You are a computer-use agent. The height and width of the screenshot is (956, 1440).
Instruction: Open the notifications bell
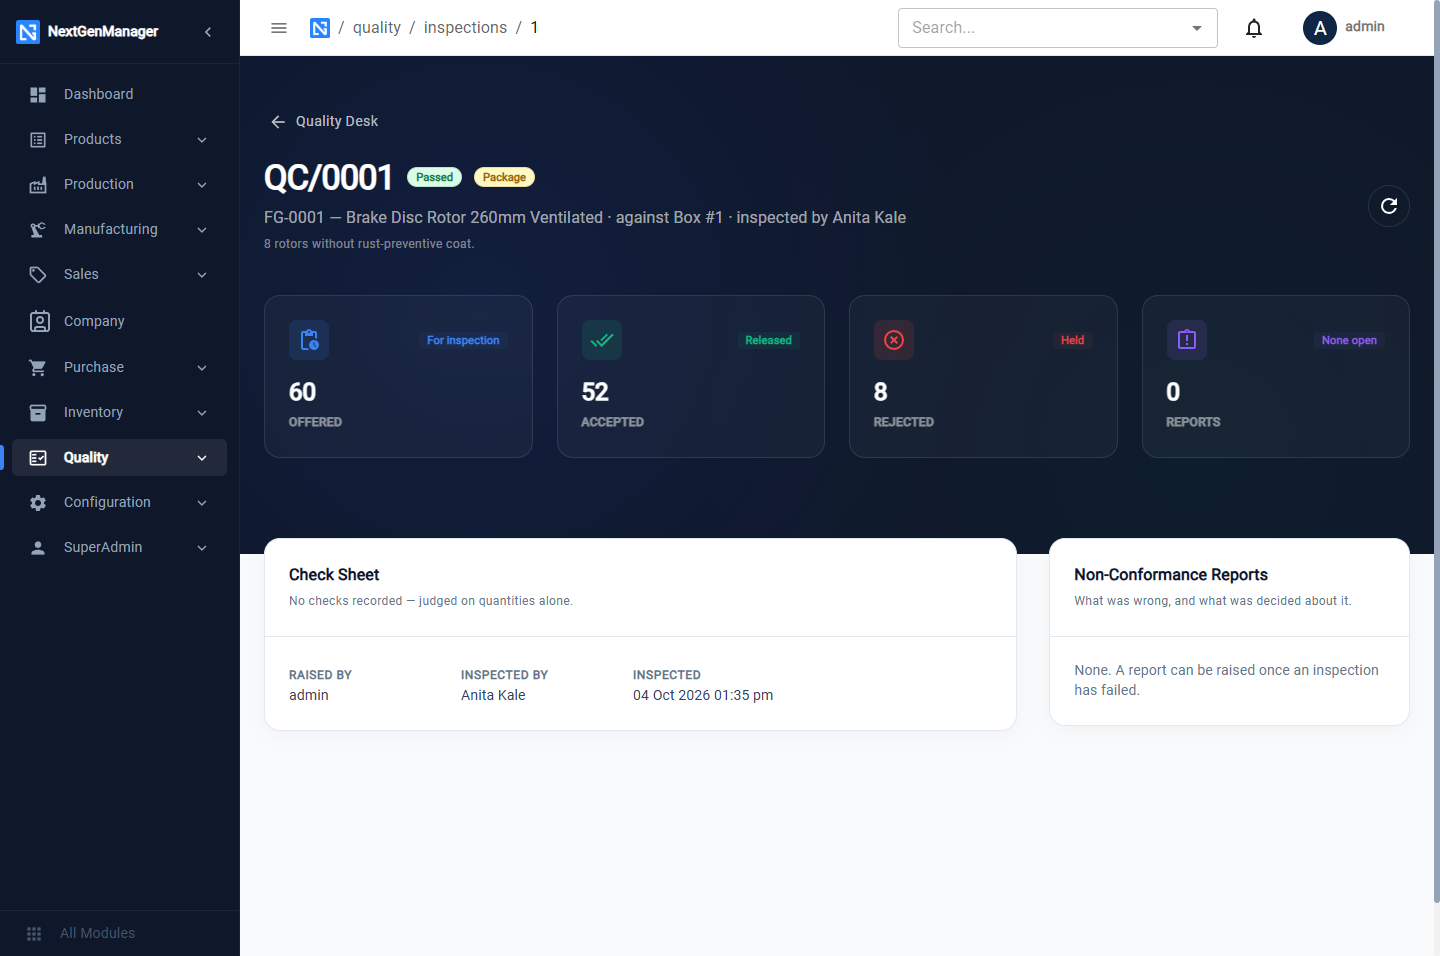pos(1254,28)
